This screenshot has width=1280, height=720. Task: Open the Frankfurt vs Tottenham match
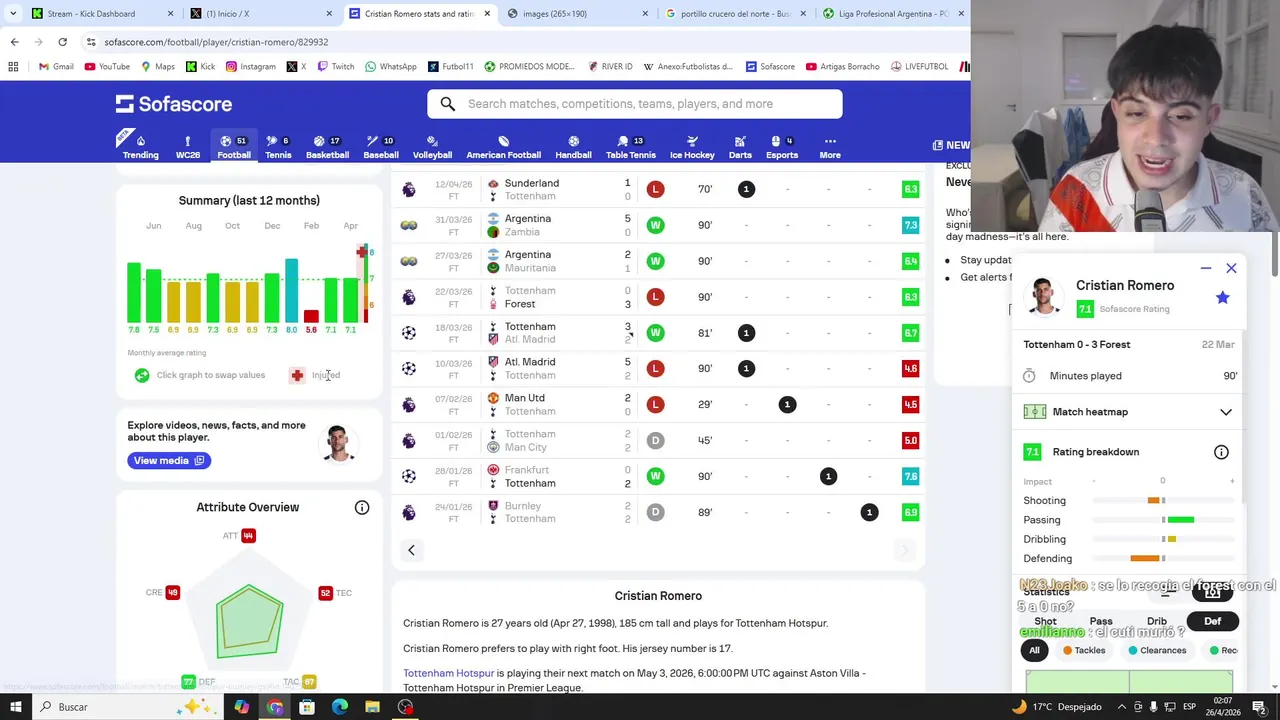(x=658, y=476)
